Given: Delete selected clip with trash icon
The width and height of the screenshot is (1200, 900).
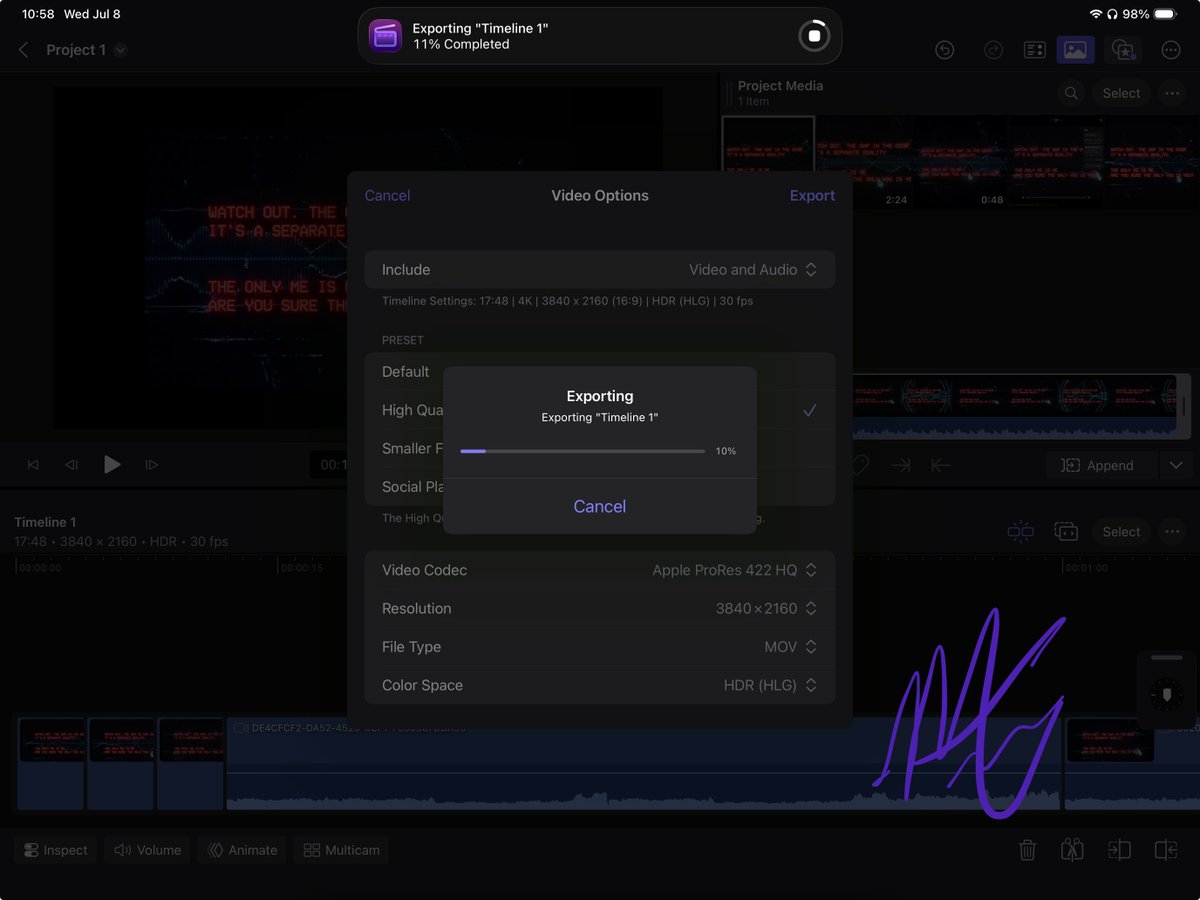Looking at the screenshot, I should coord(1027,850).
